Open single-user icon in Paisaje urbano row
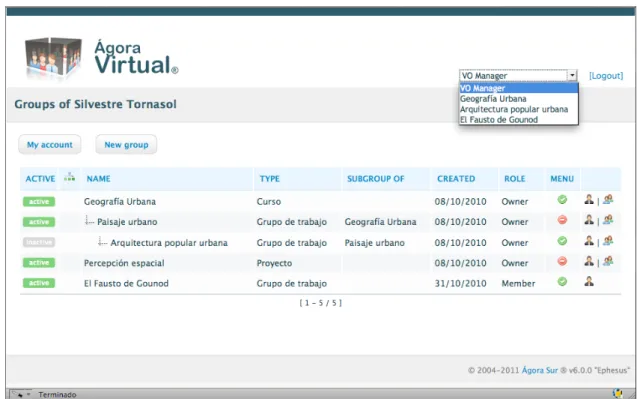The width and height of the screenshot is (637, 399). tap(589, 220)
